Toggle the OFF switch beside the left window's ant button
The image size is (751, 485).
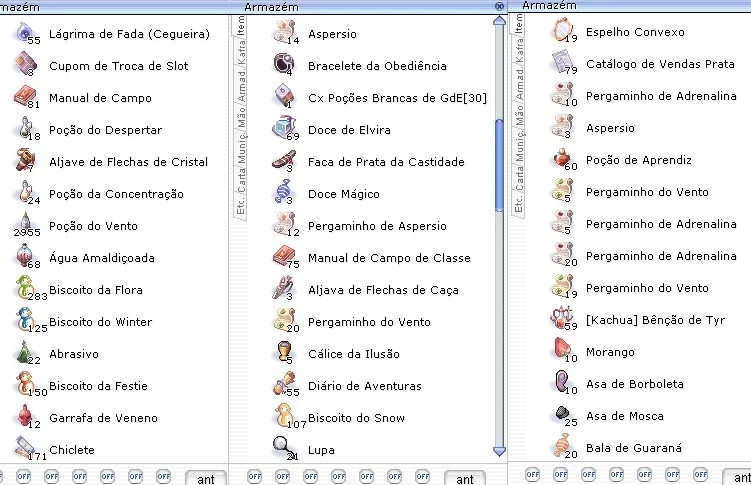coord(163,476)
